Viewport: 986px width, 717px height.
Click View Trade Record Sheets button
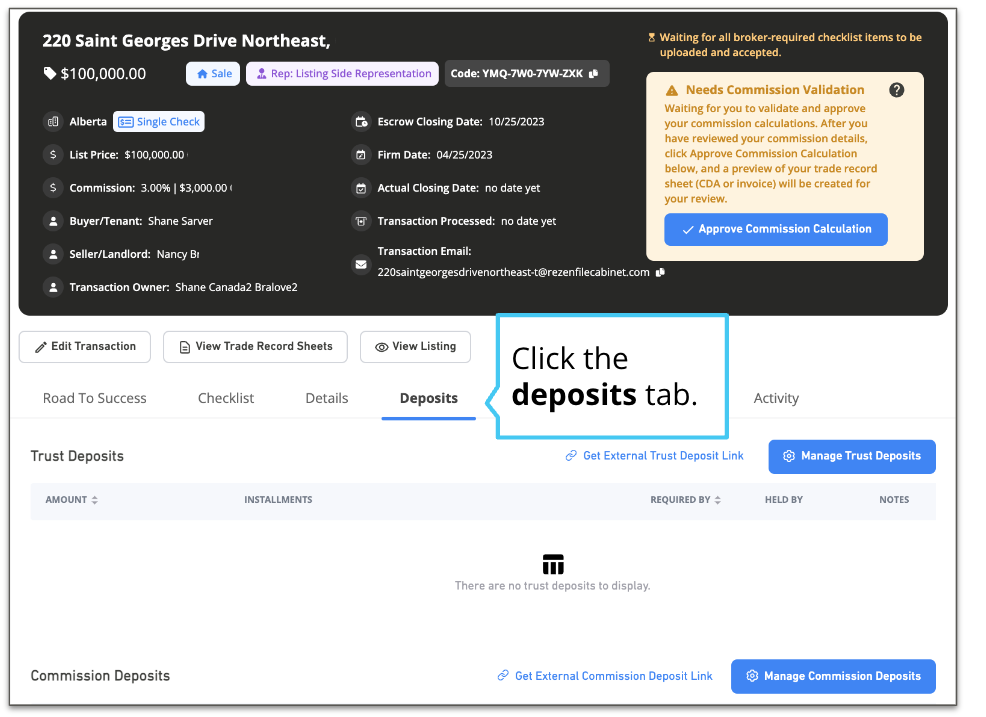coord(255,347)
